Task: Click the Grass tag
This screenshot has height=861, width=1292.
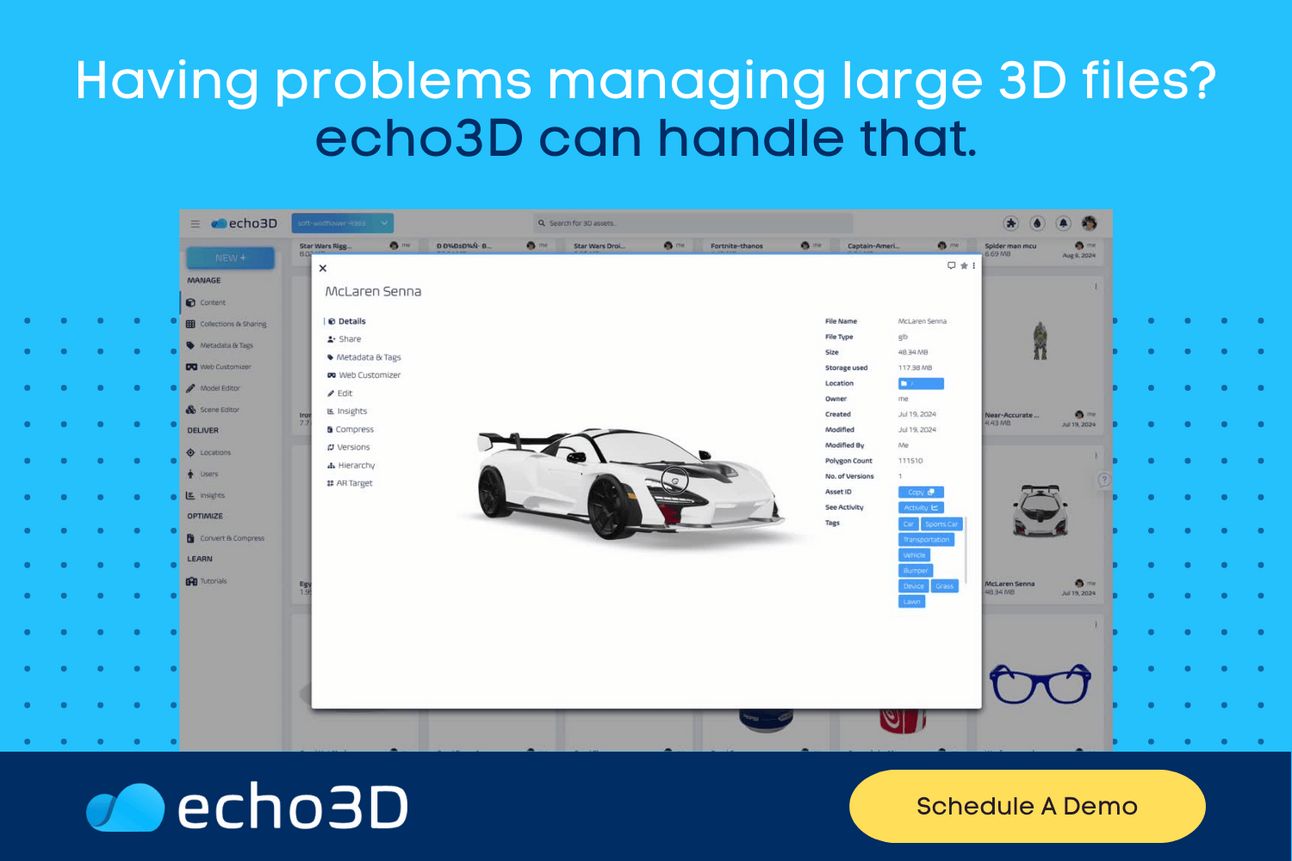Action: click(945, 586)
